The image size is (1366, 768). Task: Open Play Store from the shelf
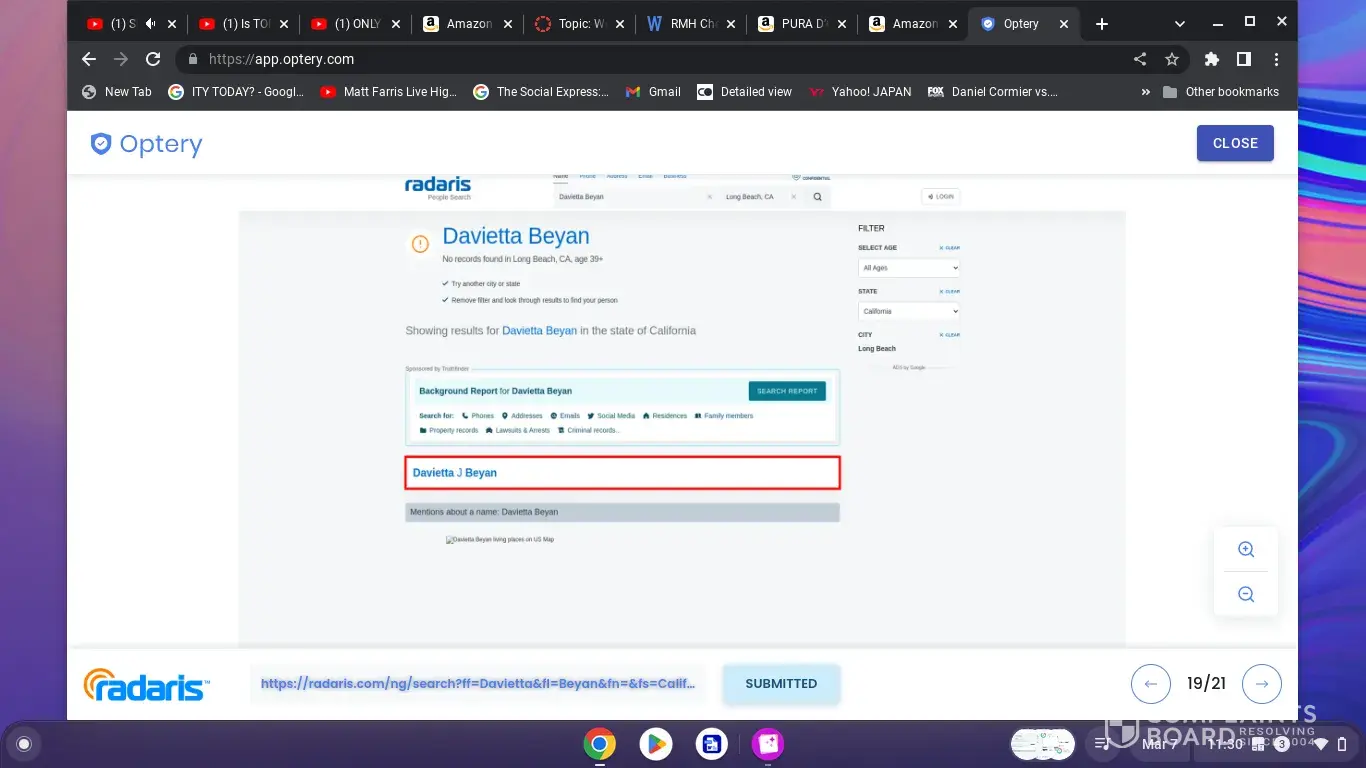656,744
